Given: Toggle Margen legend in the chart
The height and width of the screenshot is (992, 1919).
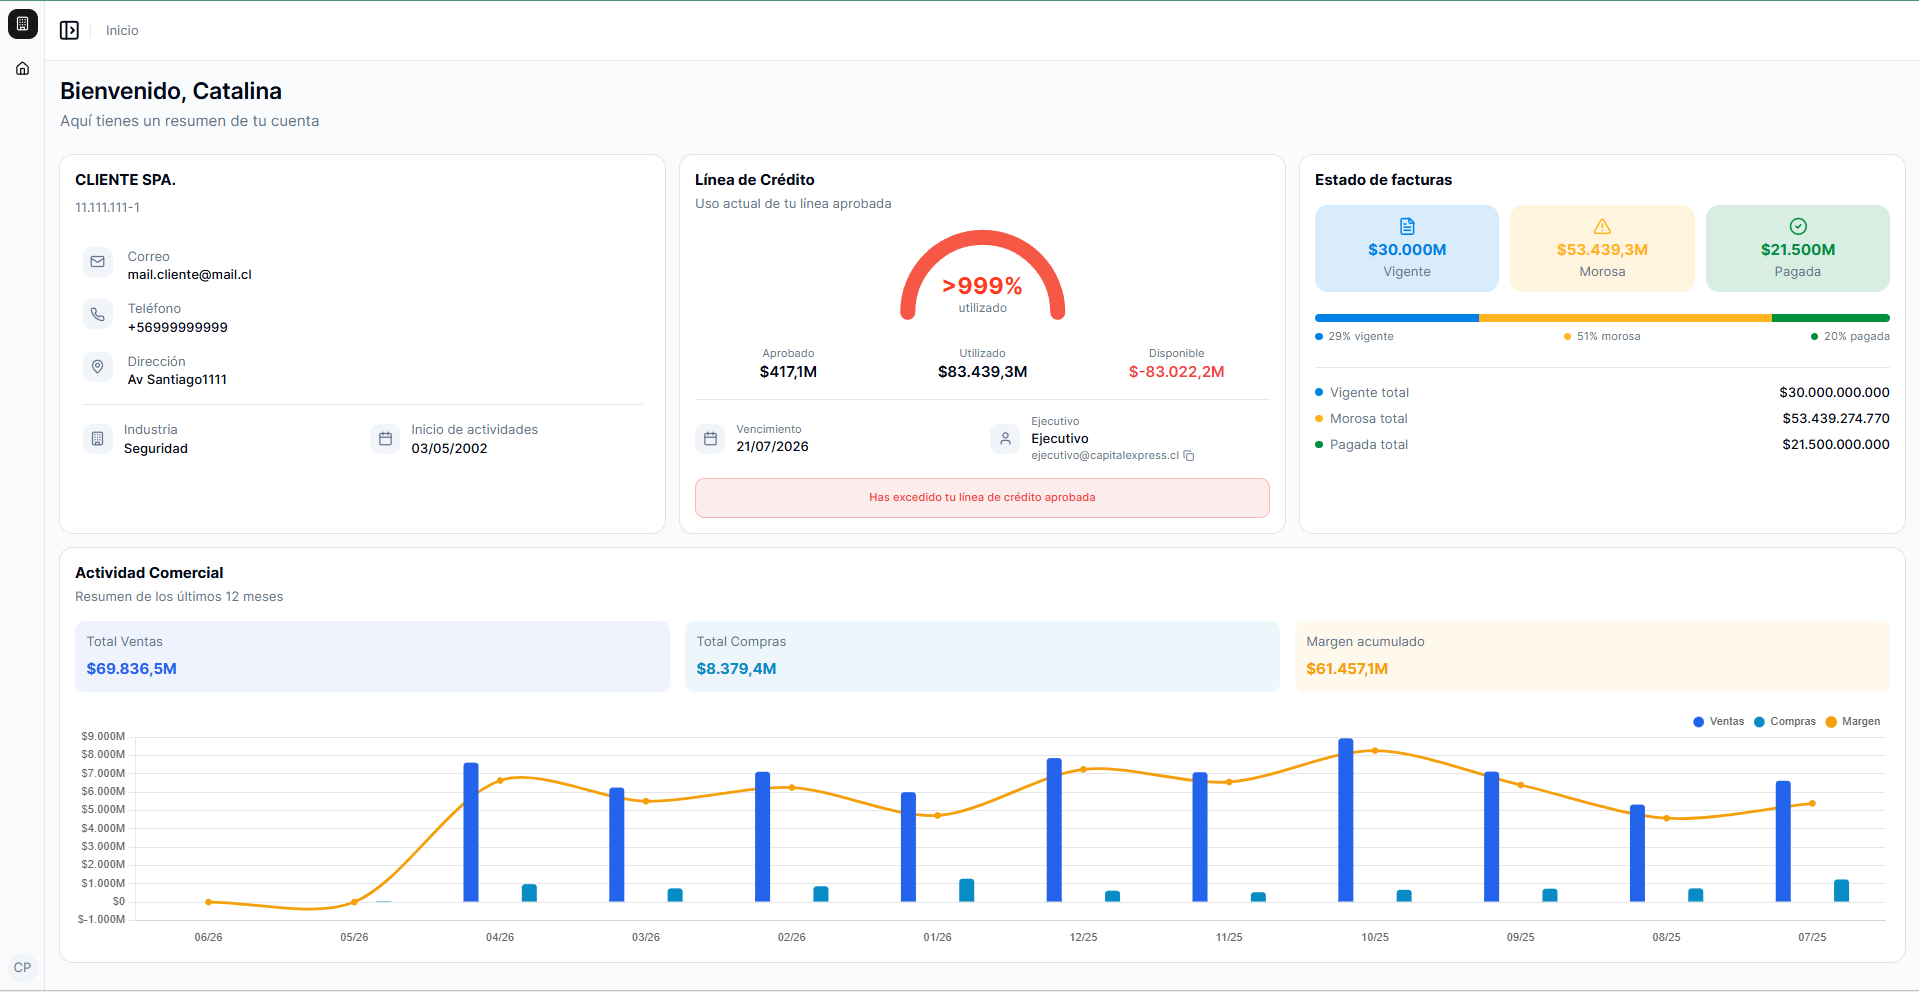Looking at the screenshot, I should click(x=1853, y=722).
